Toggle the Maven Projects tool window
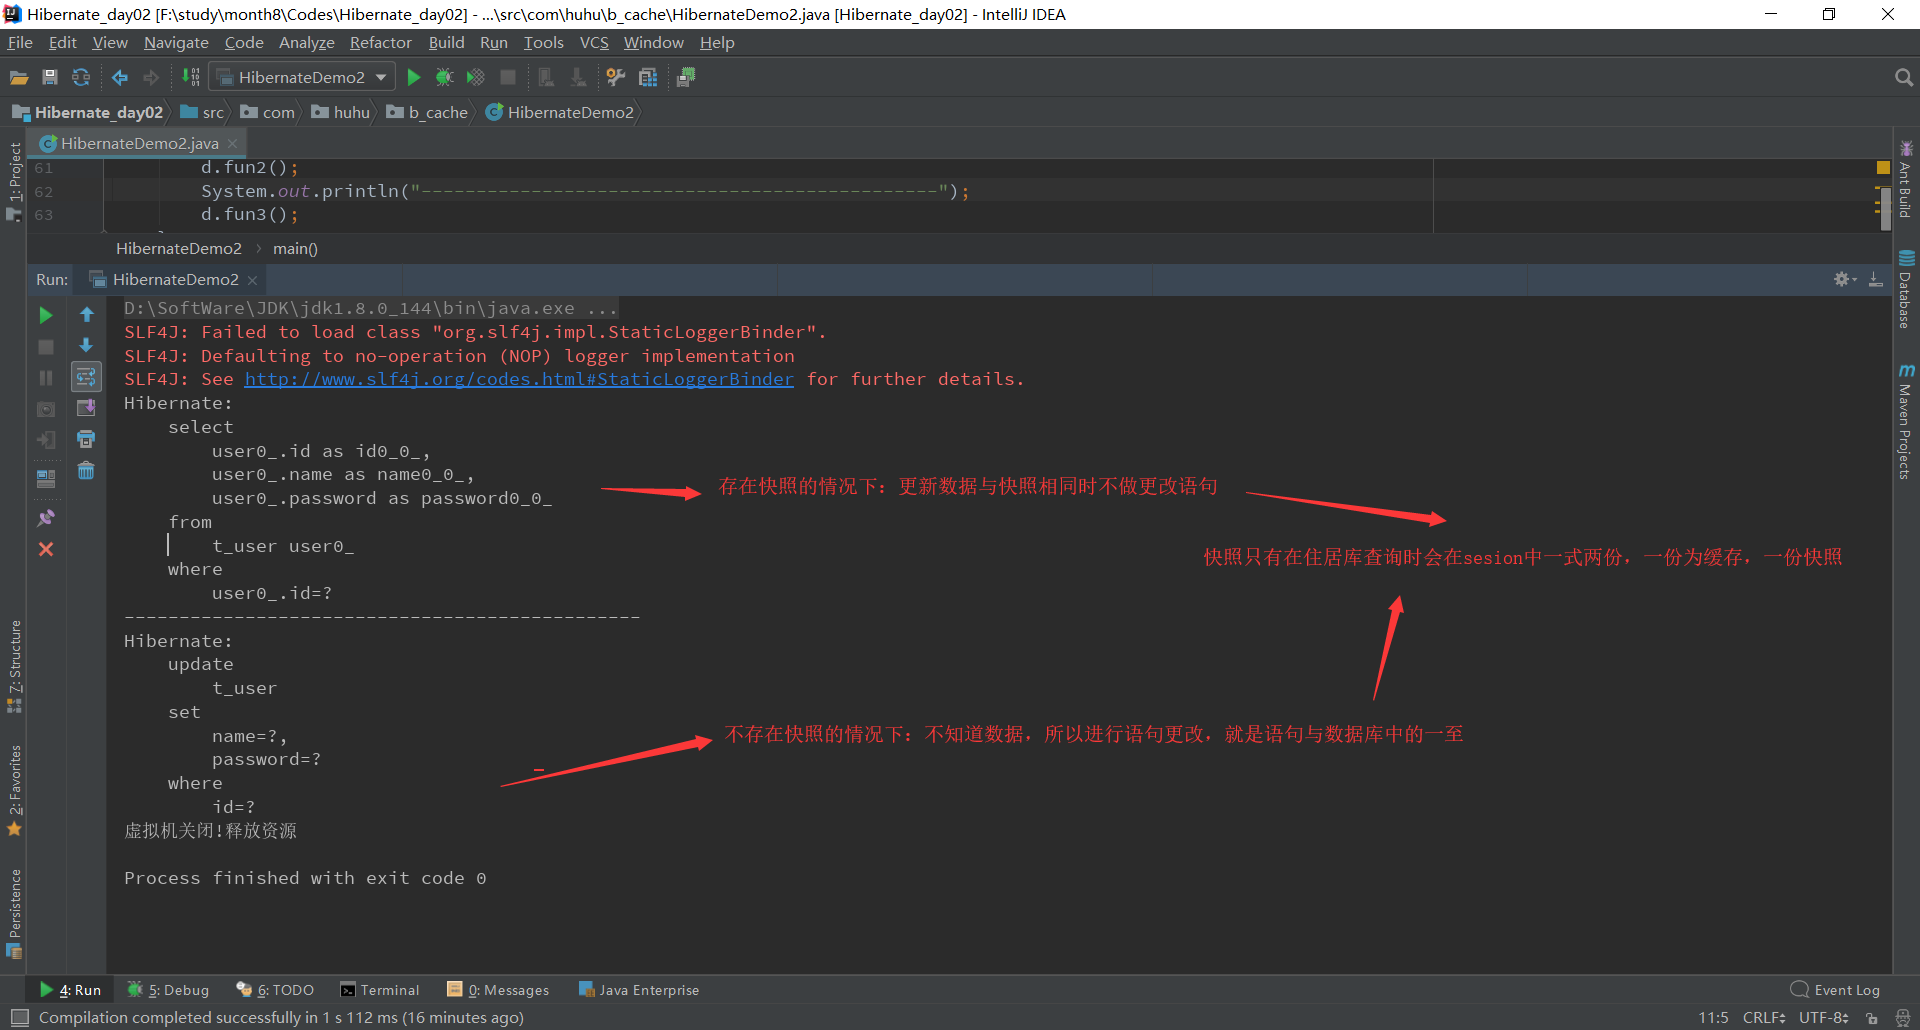This screenshot has height=1030, width=1920. [1906, 421]
